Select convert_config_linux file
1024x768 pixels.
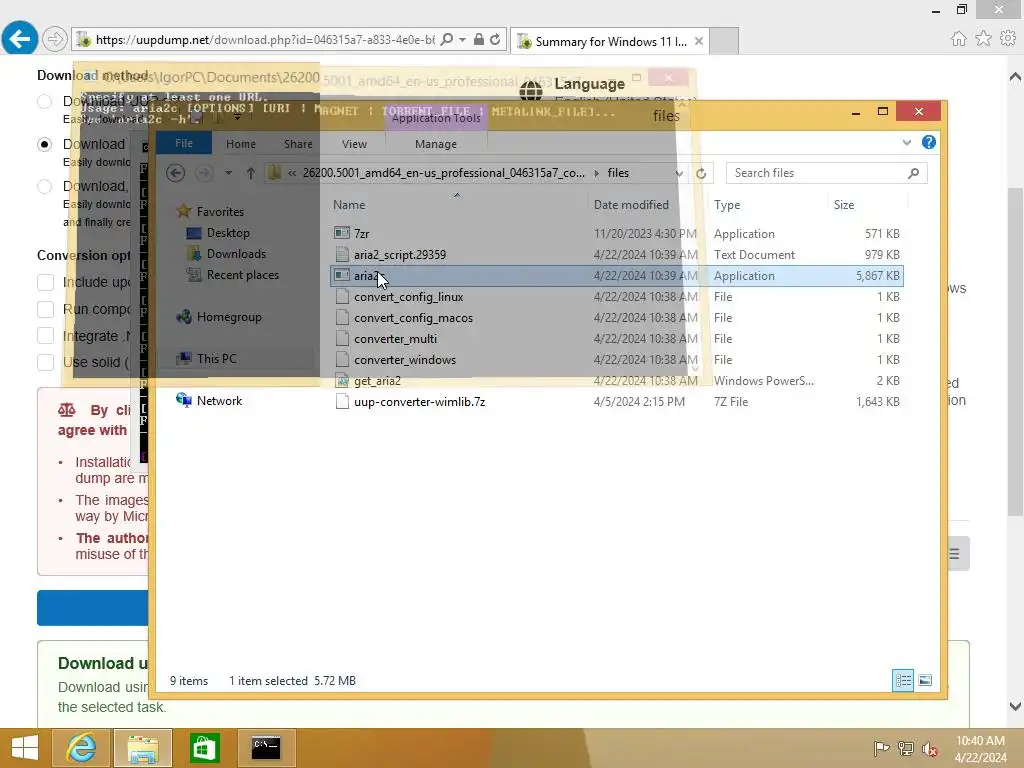(x=409, y=296)
